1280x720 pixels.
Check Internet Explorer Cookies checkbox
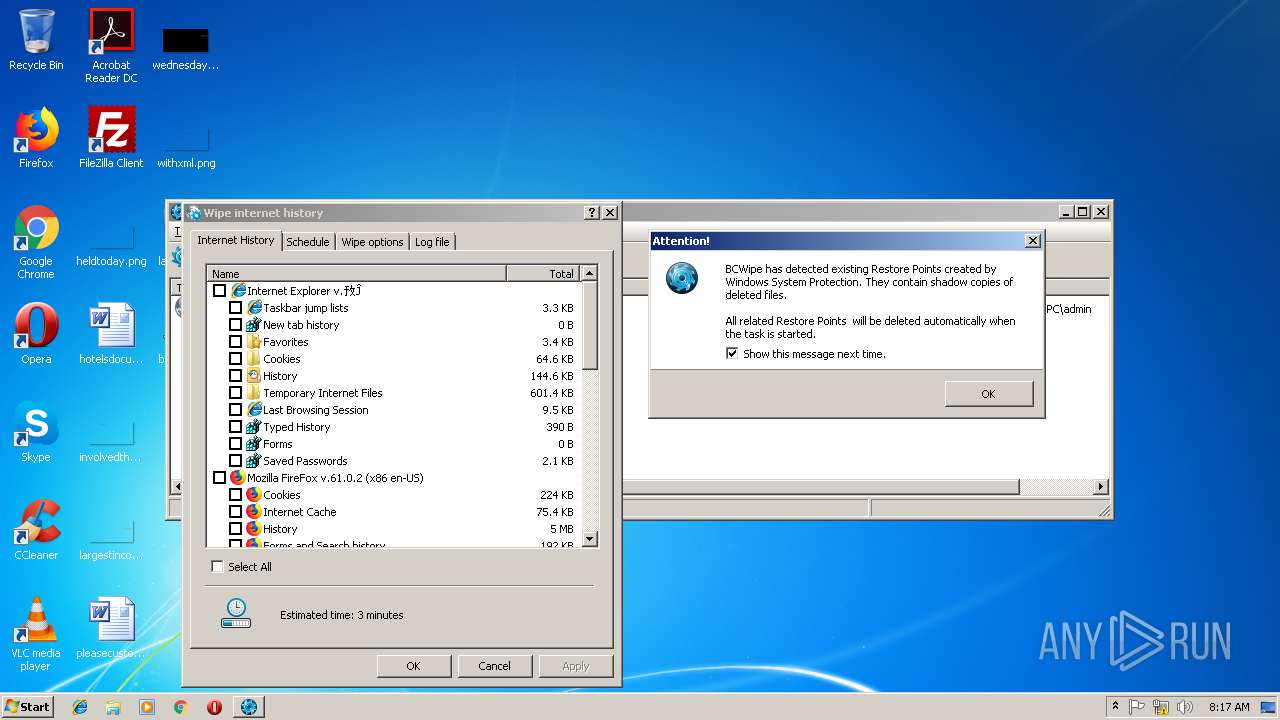(x=236, y=358)
